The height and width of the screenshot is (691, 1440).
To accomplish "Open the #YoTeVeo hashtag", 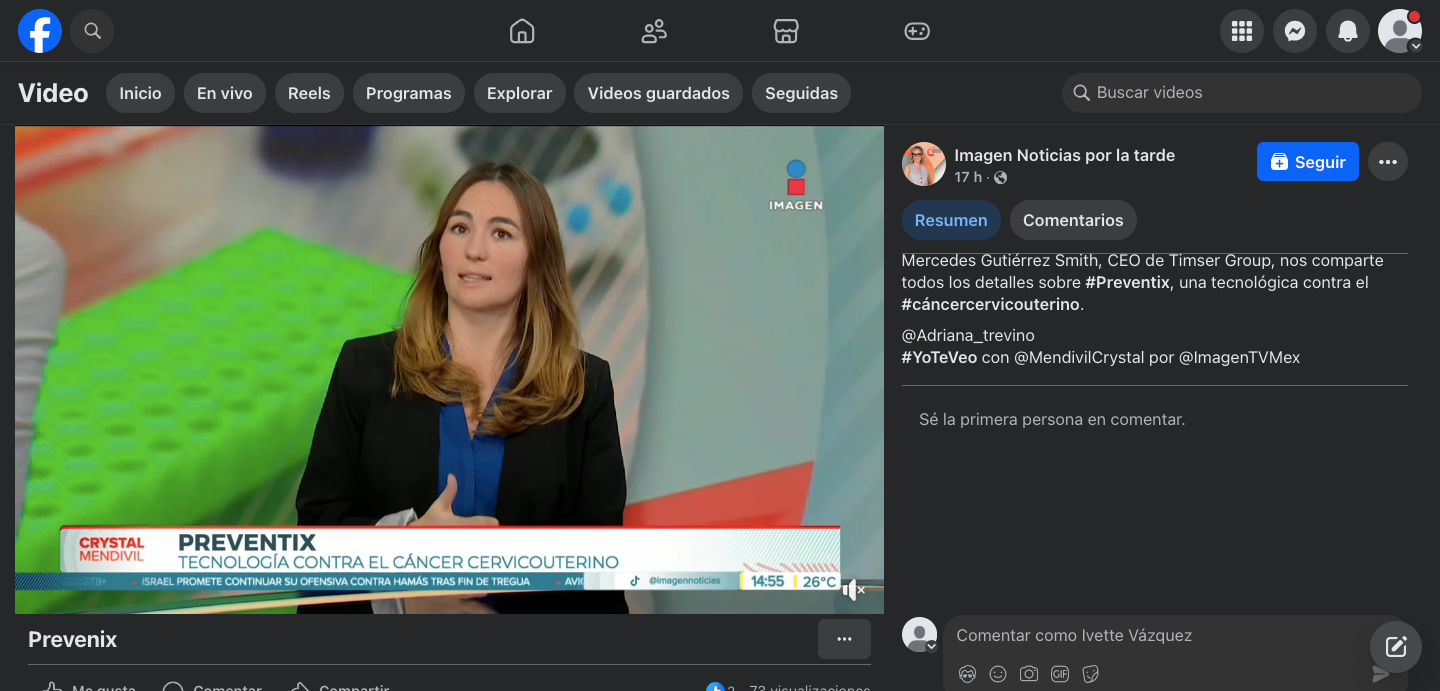I will (x=939, y=357).
